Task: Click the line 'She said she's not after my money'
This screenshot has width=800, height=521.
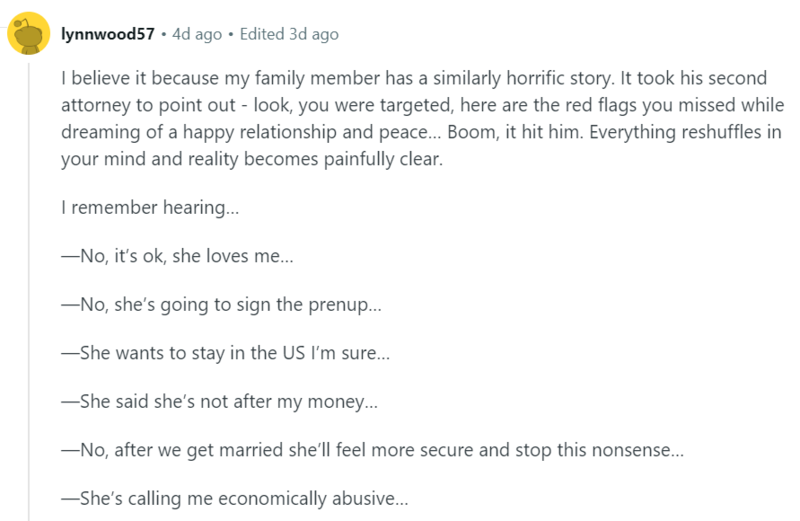Action: [x=219, y=402]
